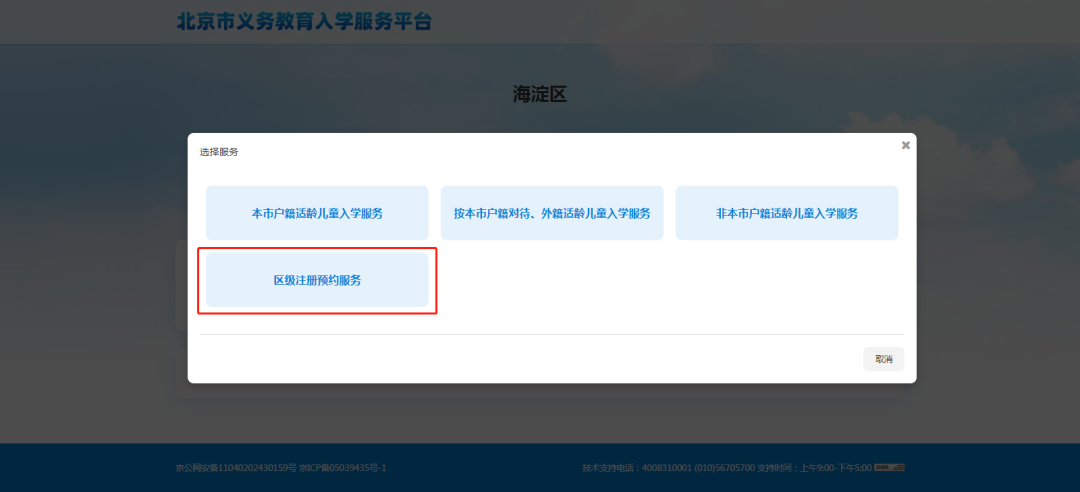The width and height of the screenshot is (1080, 492).
Task: Click the small statistics badge icon in footer
Action: click(889, 468)
